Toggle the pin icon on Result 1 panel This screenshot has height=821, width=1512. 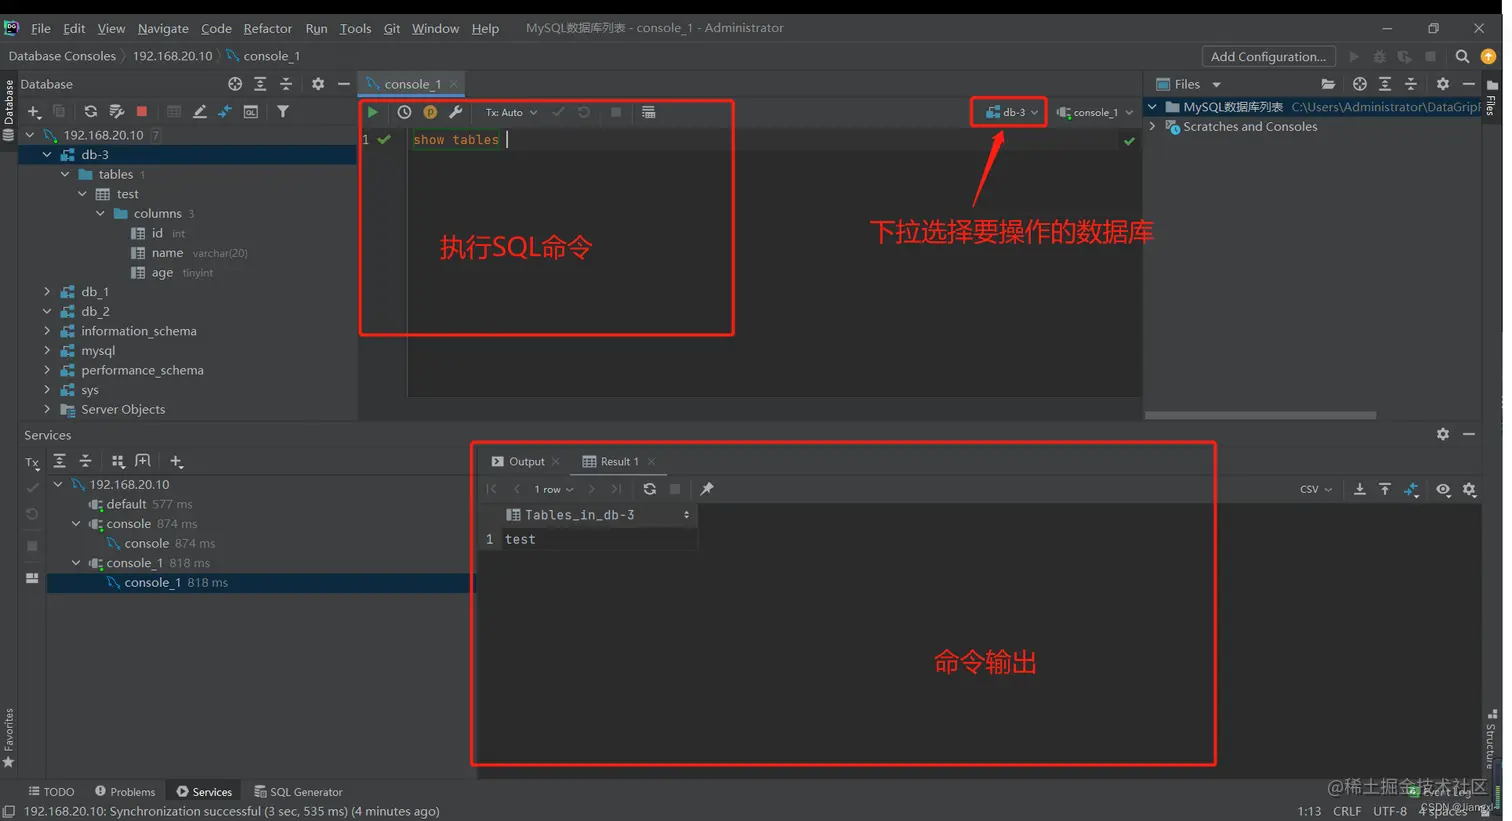(707, 489)
